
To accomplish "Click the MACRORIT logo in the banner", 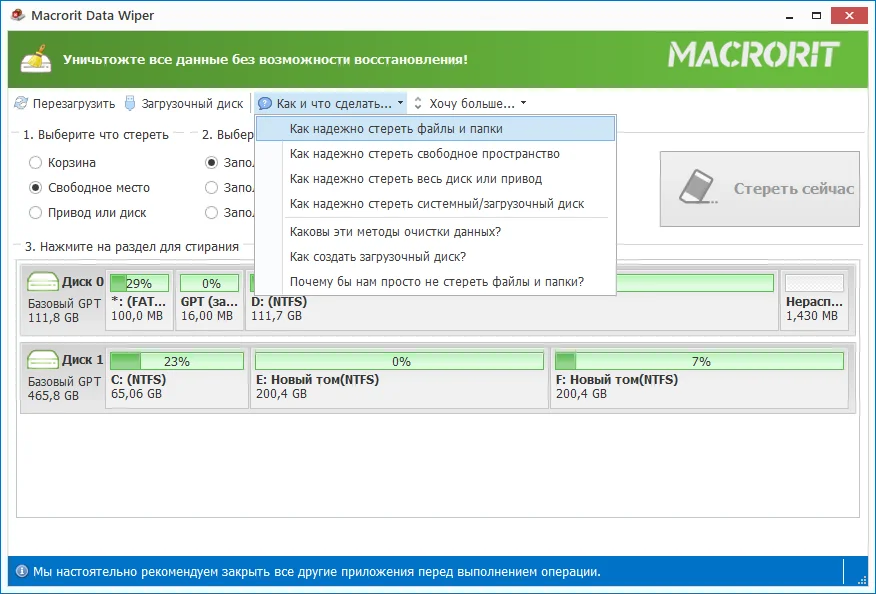I will 754,55.
